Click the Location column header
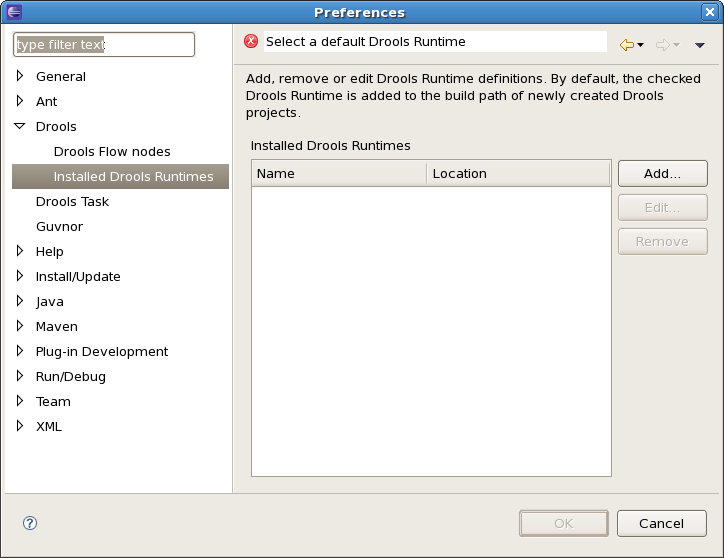Image resolution: width=724 pixels, height=558 pixels. point(518,174)
